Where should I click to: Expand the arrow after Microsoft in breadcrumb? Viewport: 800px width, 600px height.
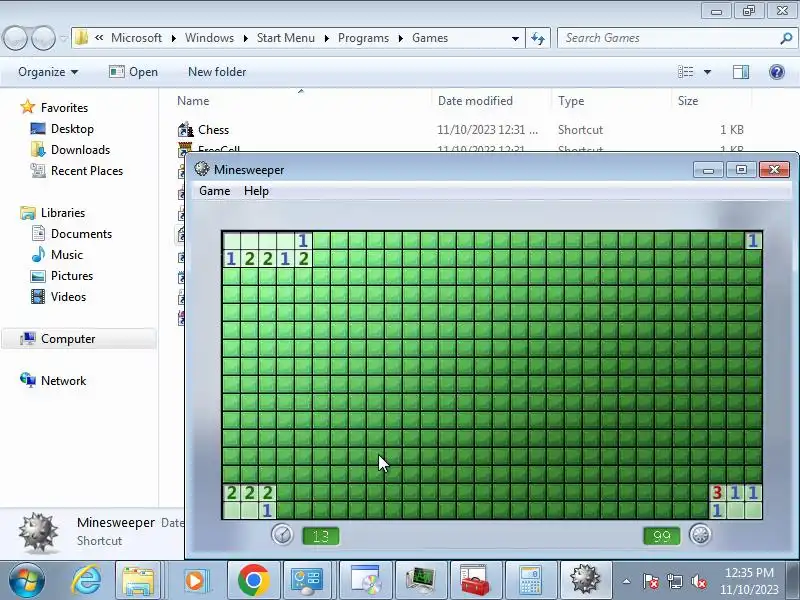coord(173,38)
